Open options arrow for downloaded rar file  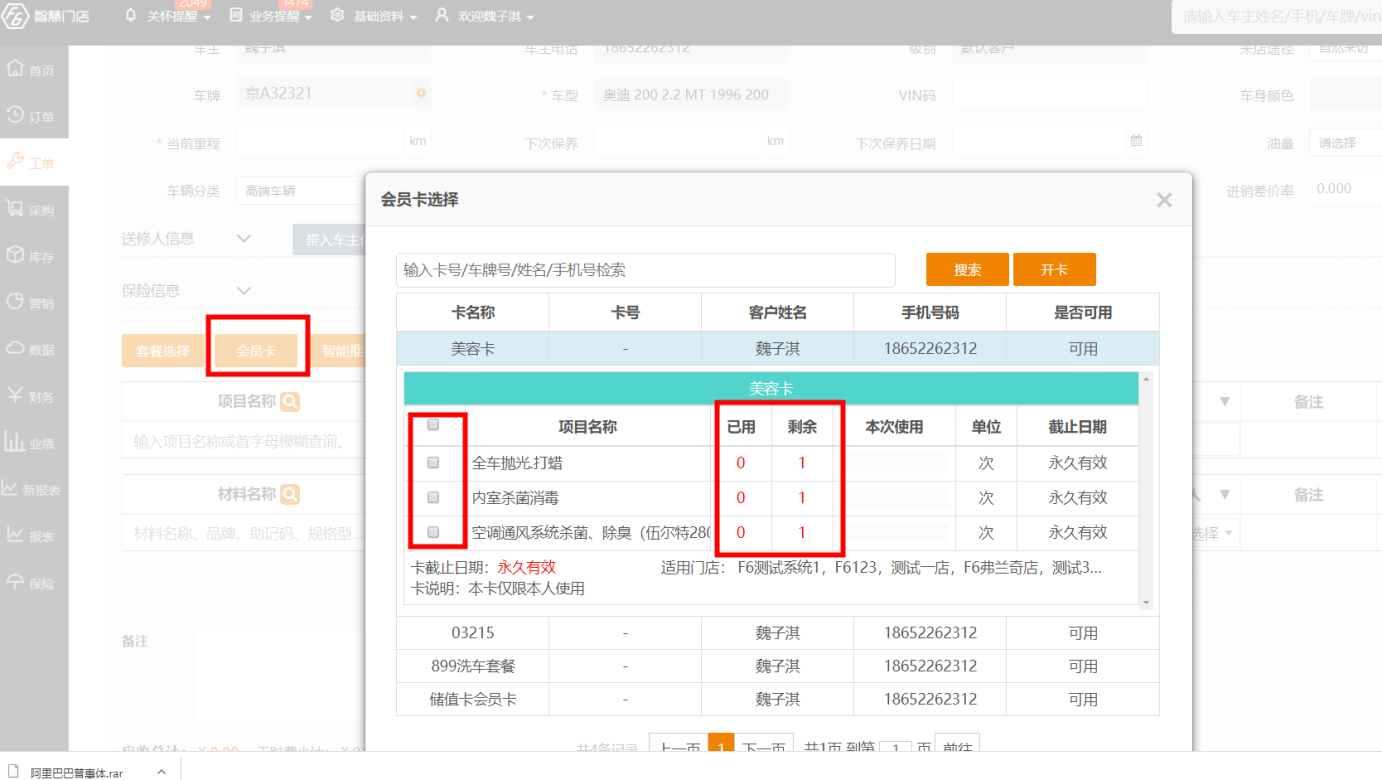click(x=161, y=772)
